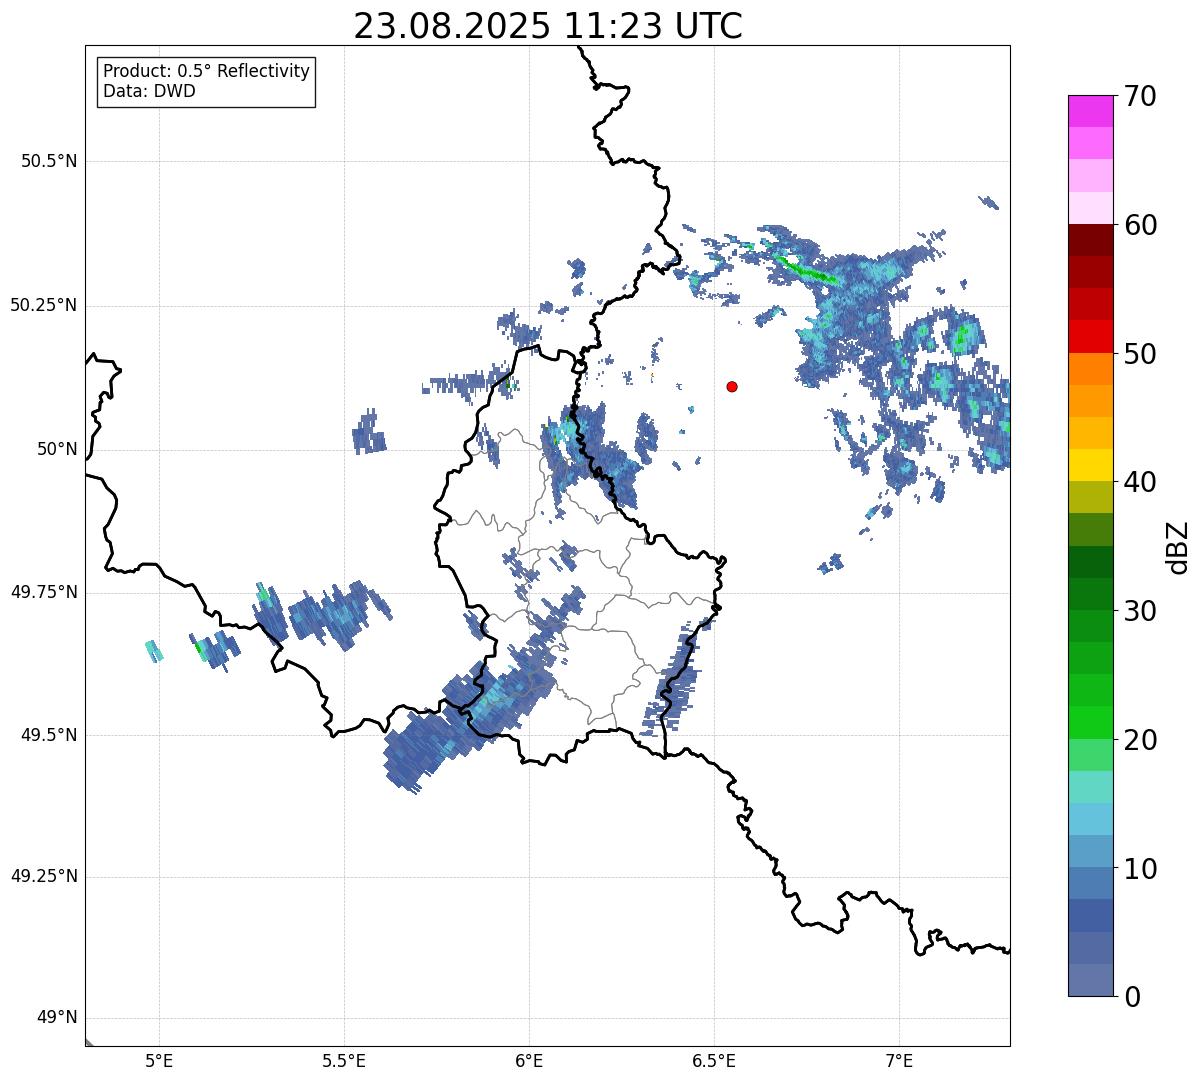Click the colorbar tick label '50'
This screenshot has width=1202, height=1081.
pos(1141,354)
